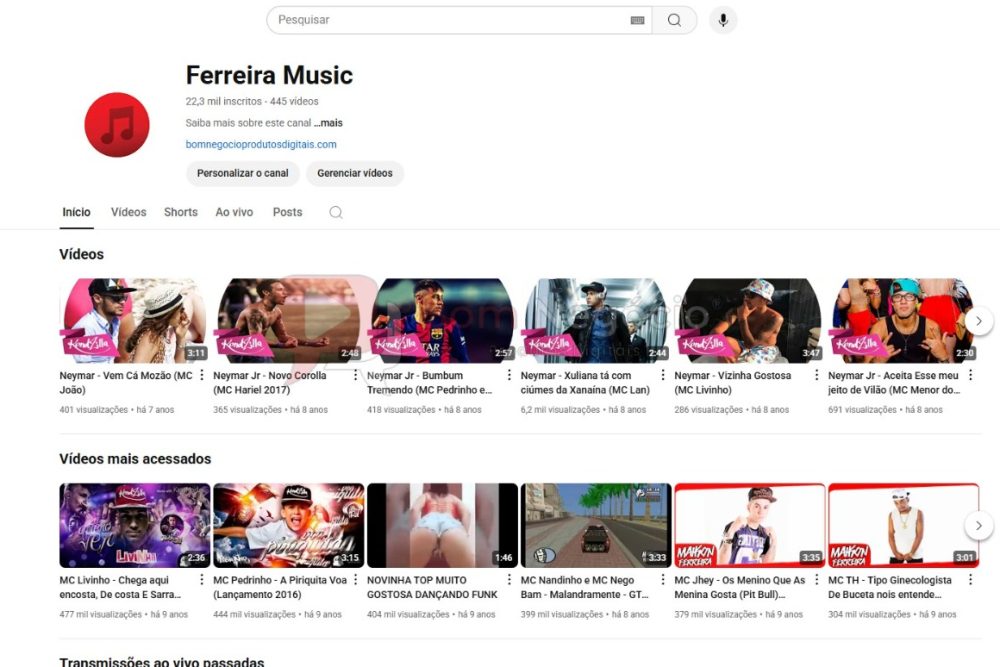
Task: Activate voice search microphone
Action: (723, 20)
